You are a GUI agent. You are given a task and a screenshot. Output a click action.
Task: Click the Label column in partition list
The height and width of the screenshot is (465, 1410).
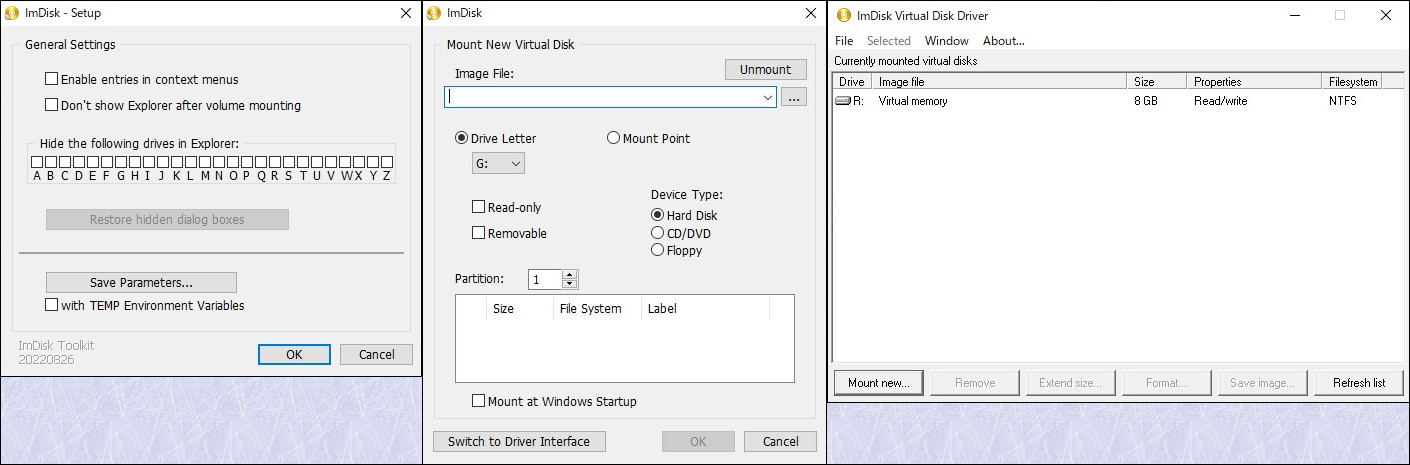[705, 308]
